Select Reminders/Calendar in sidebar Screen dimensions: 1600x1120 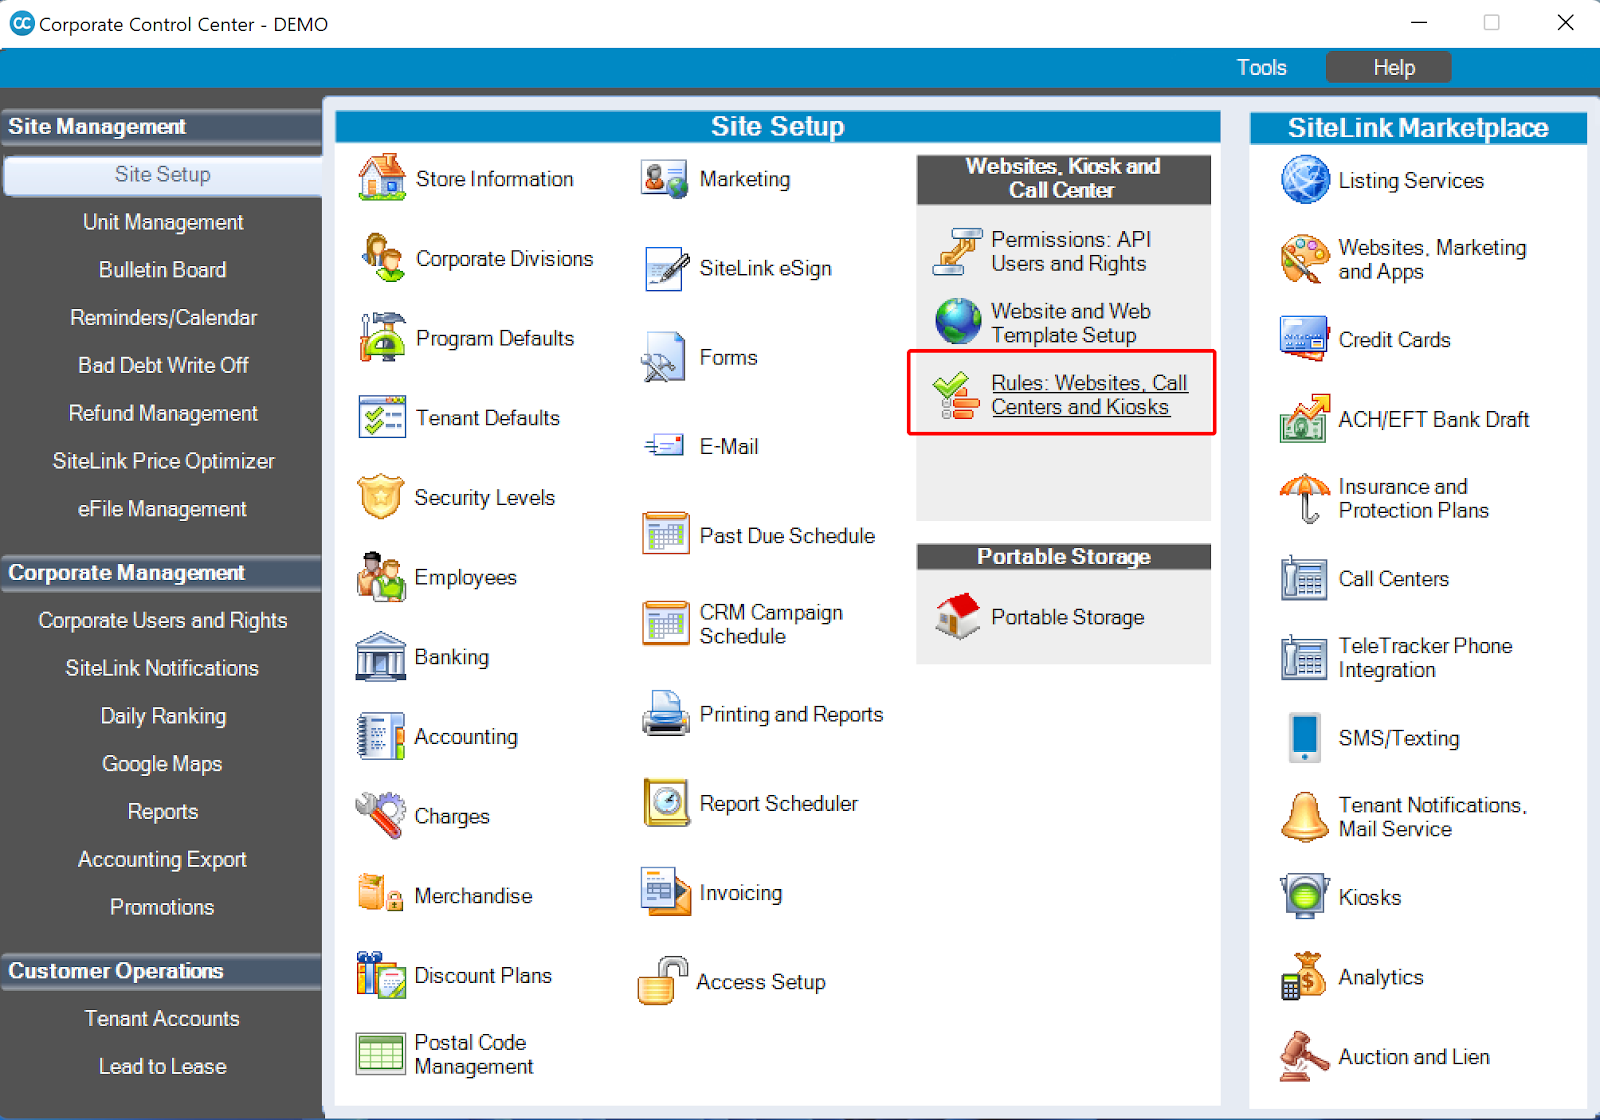tap(162, 318)
